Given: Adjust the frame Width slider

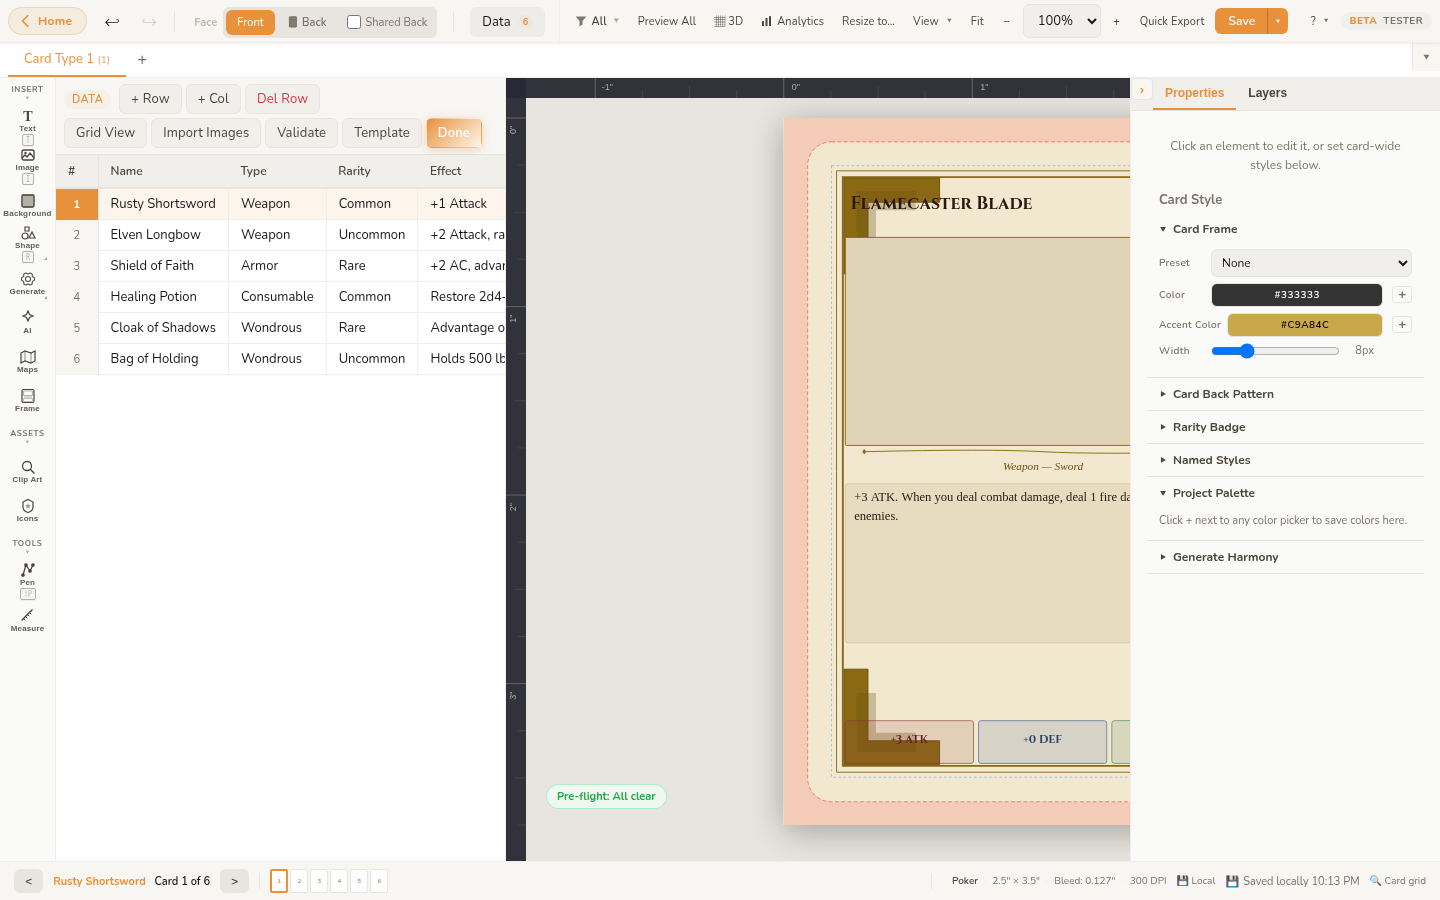Looking at the screenshot, I should coord(1275,351).
